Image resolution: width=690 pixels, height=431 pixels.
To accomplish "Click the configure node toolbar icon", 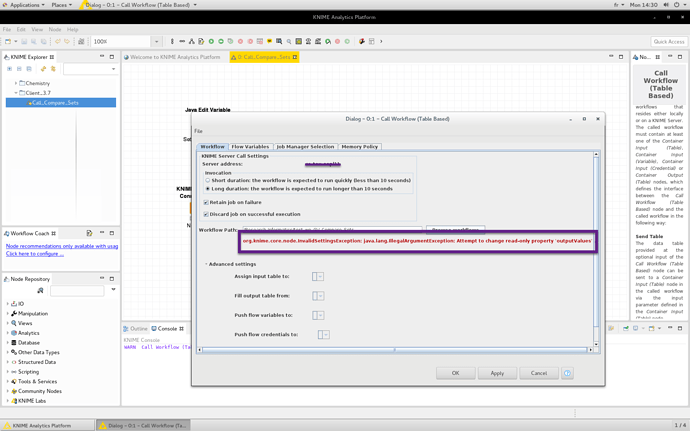I will click(x=201, y=41).
